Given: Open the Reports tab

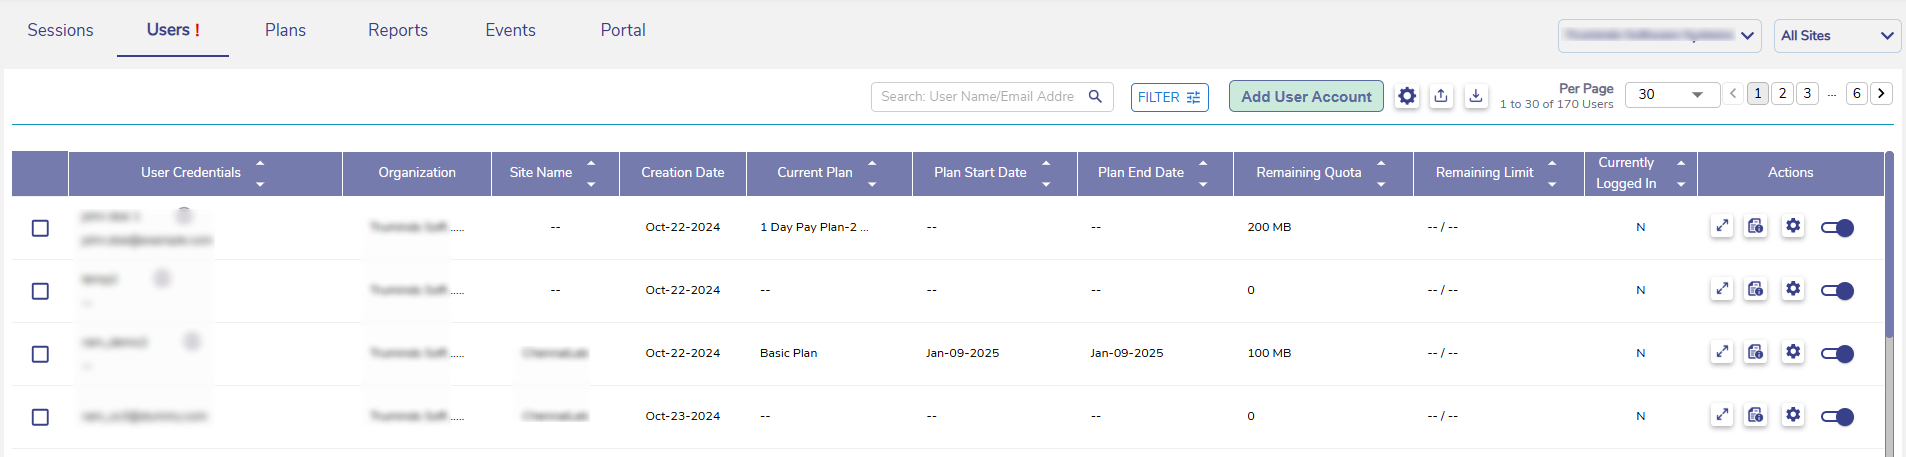Looking at the screenshot, I should click(397, 30).
